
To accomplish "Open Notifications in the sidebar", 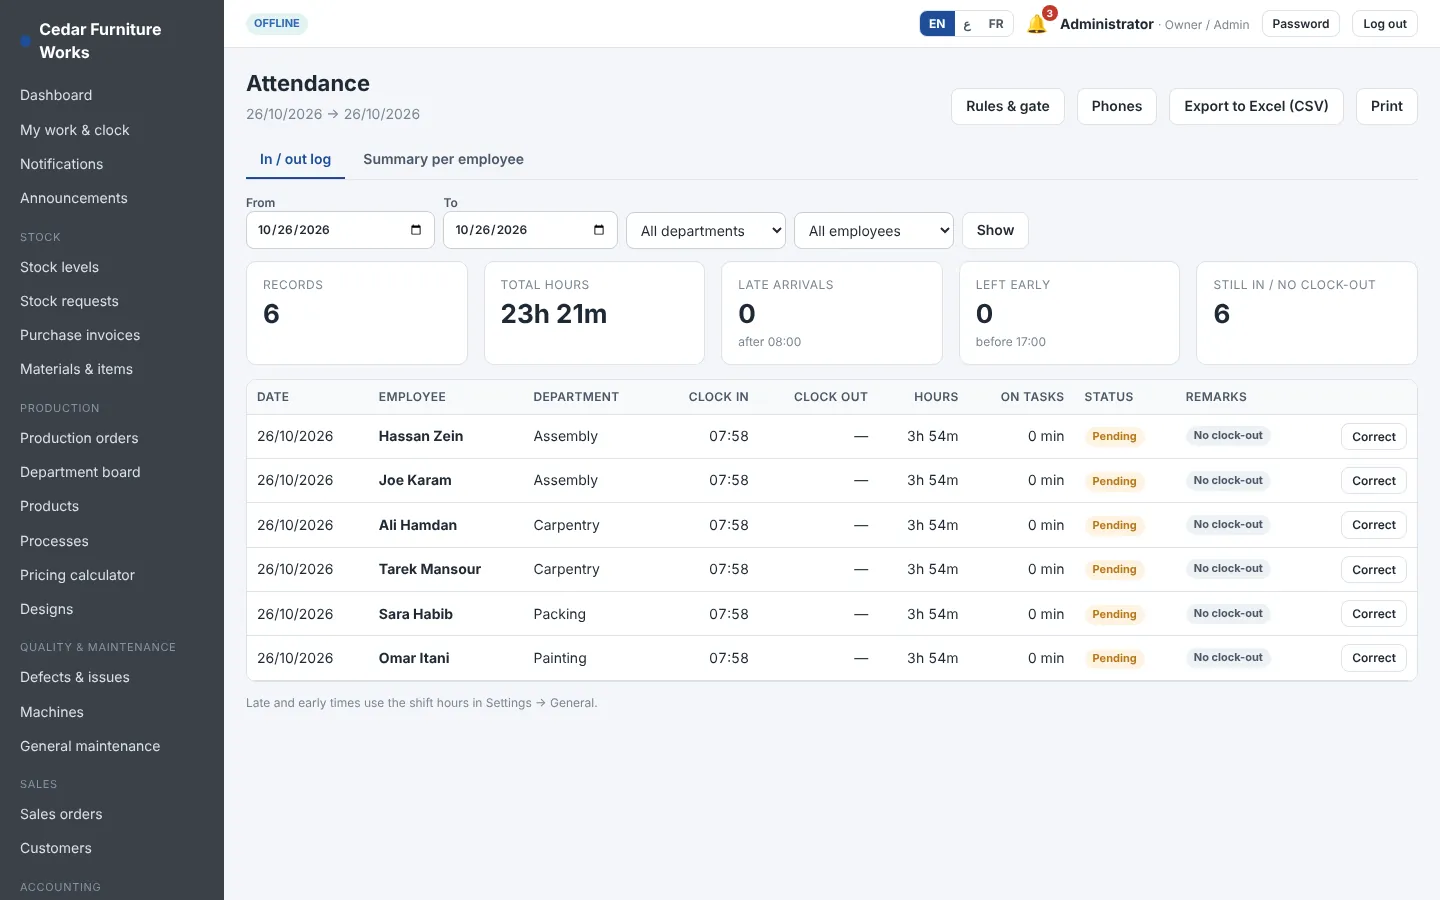I will coord(112,164).
